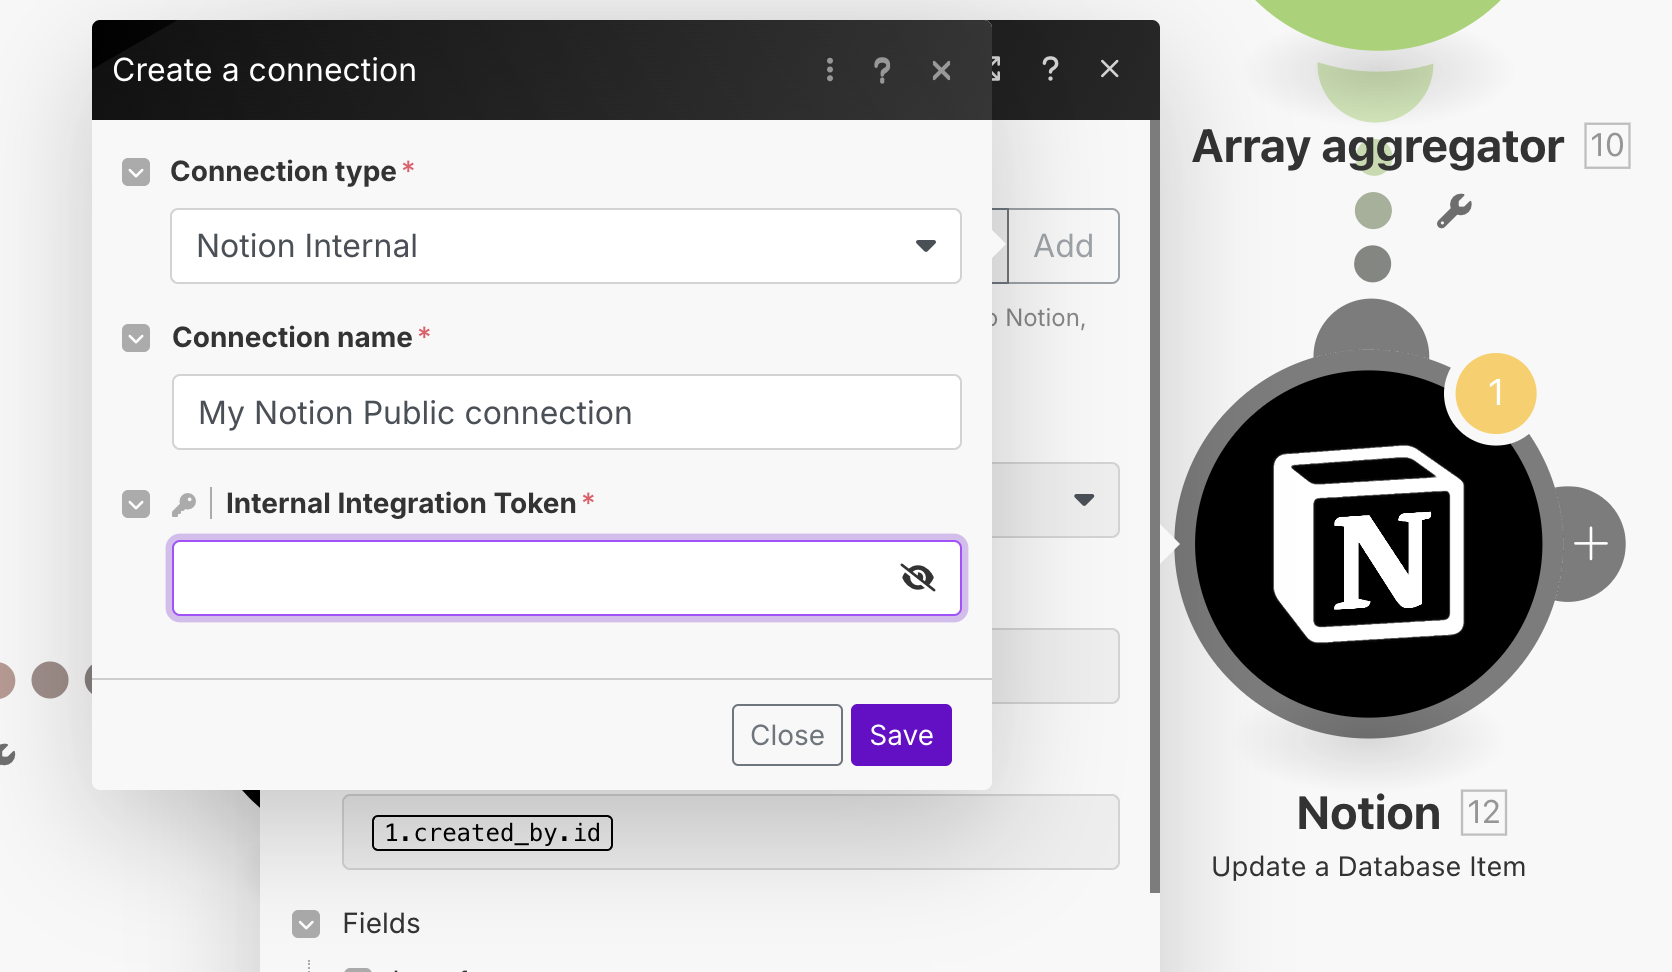Image resolution: width=1672 pixels, height=972 pixels.
Task: Click the Add connection button
Action: (x=1064, y=246)
